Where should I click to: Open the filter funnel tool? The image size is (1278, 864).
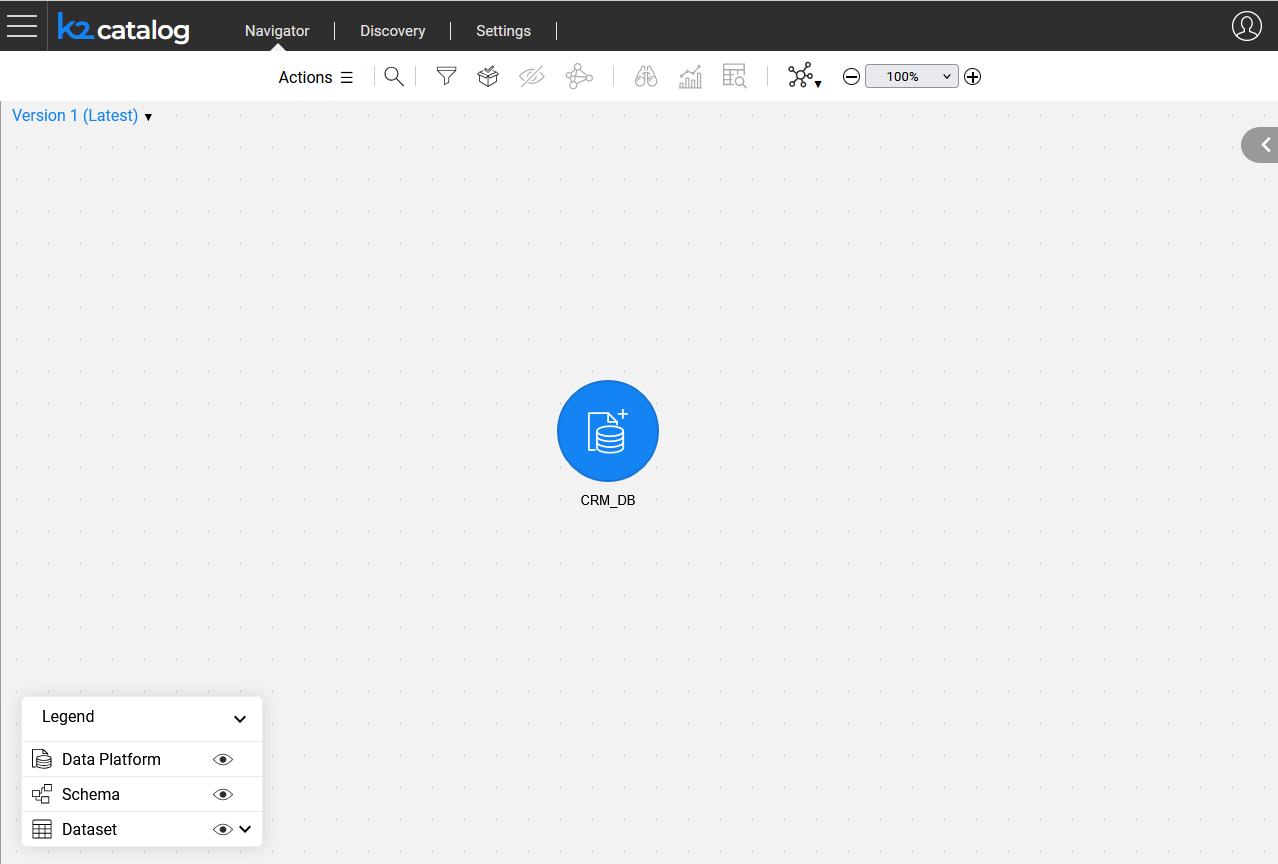[x=446, y=77]
